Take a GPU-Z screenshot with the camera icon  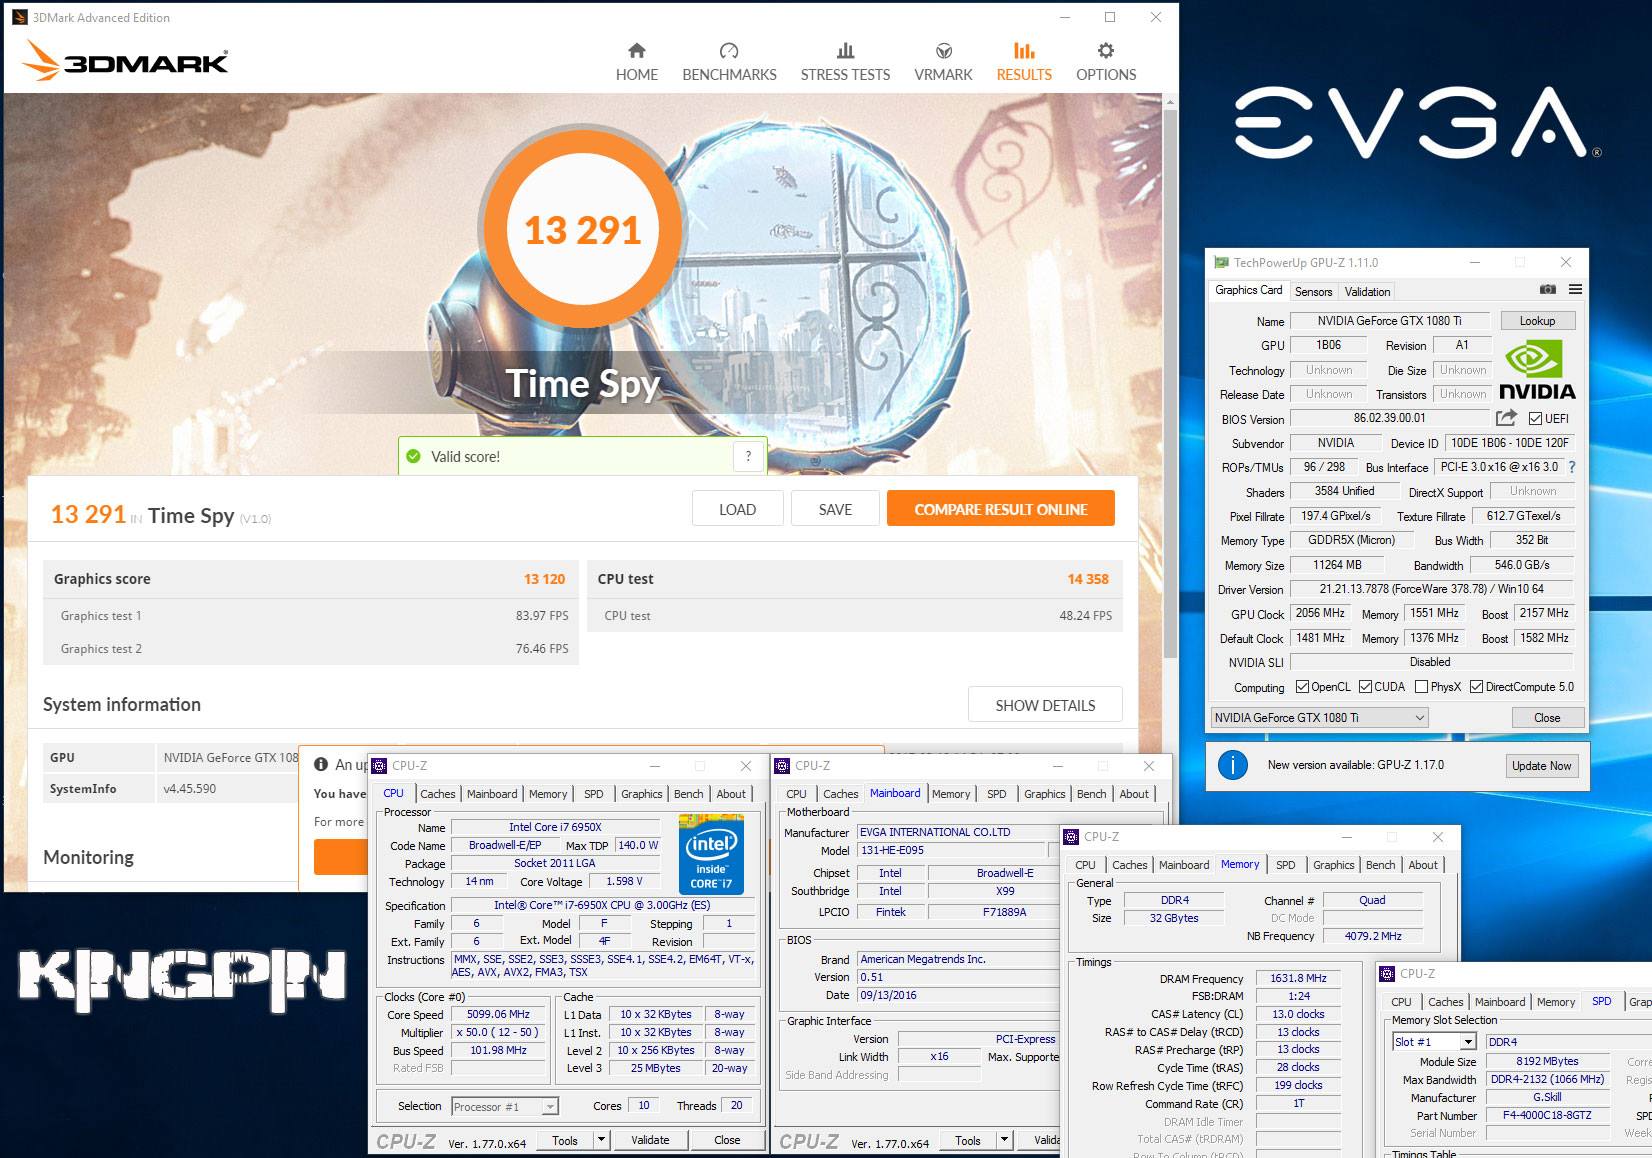(x=1547, y=290)
